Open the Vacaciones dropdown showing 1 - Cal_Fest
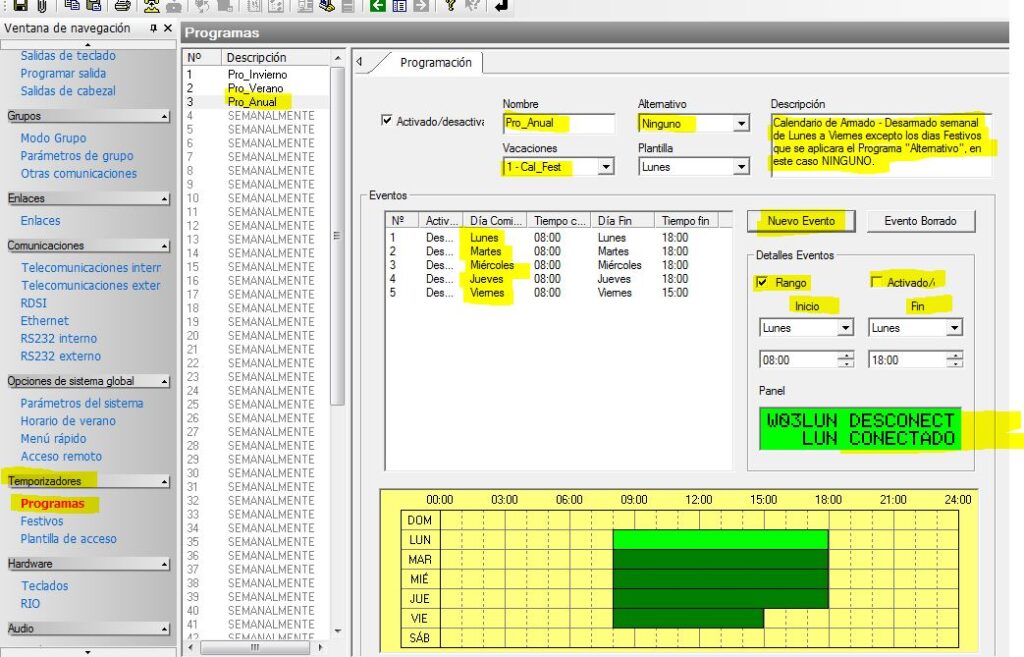 coord(606,167)
